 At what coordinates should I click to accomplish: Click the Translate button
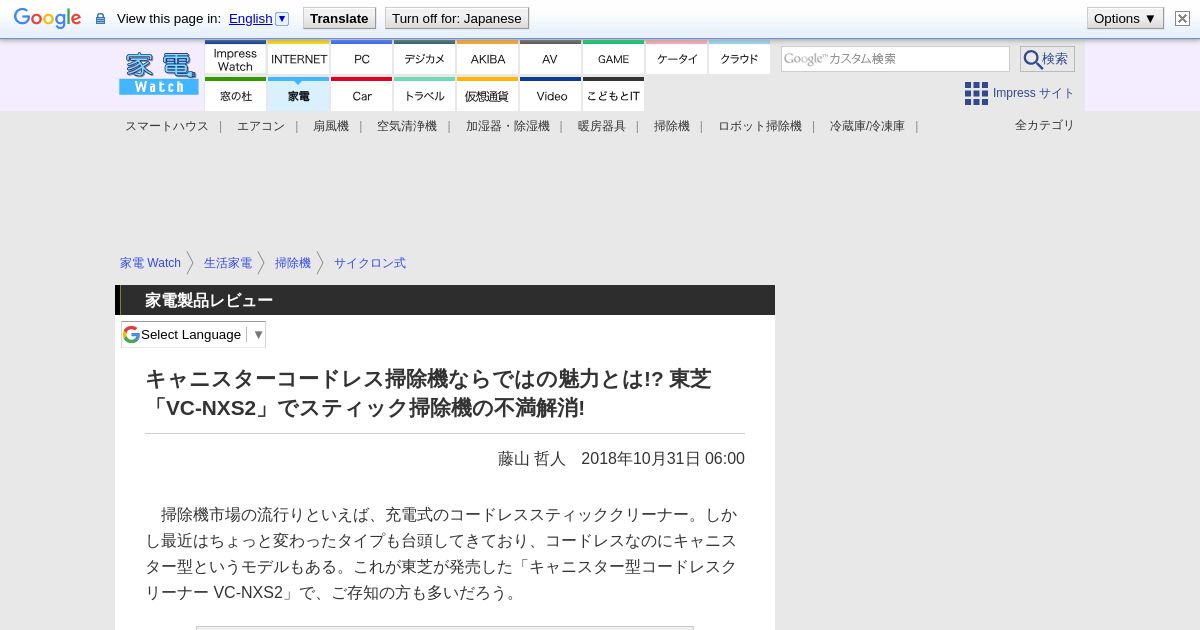(x=339, y=18)
